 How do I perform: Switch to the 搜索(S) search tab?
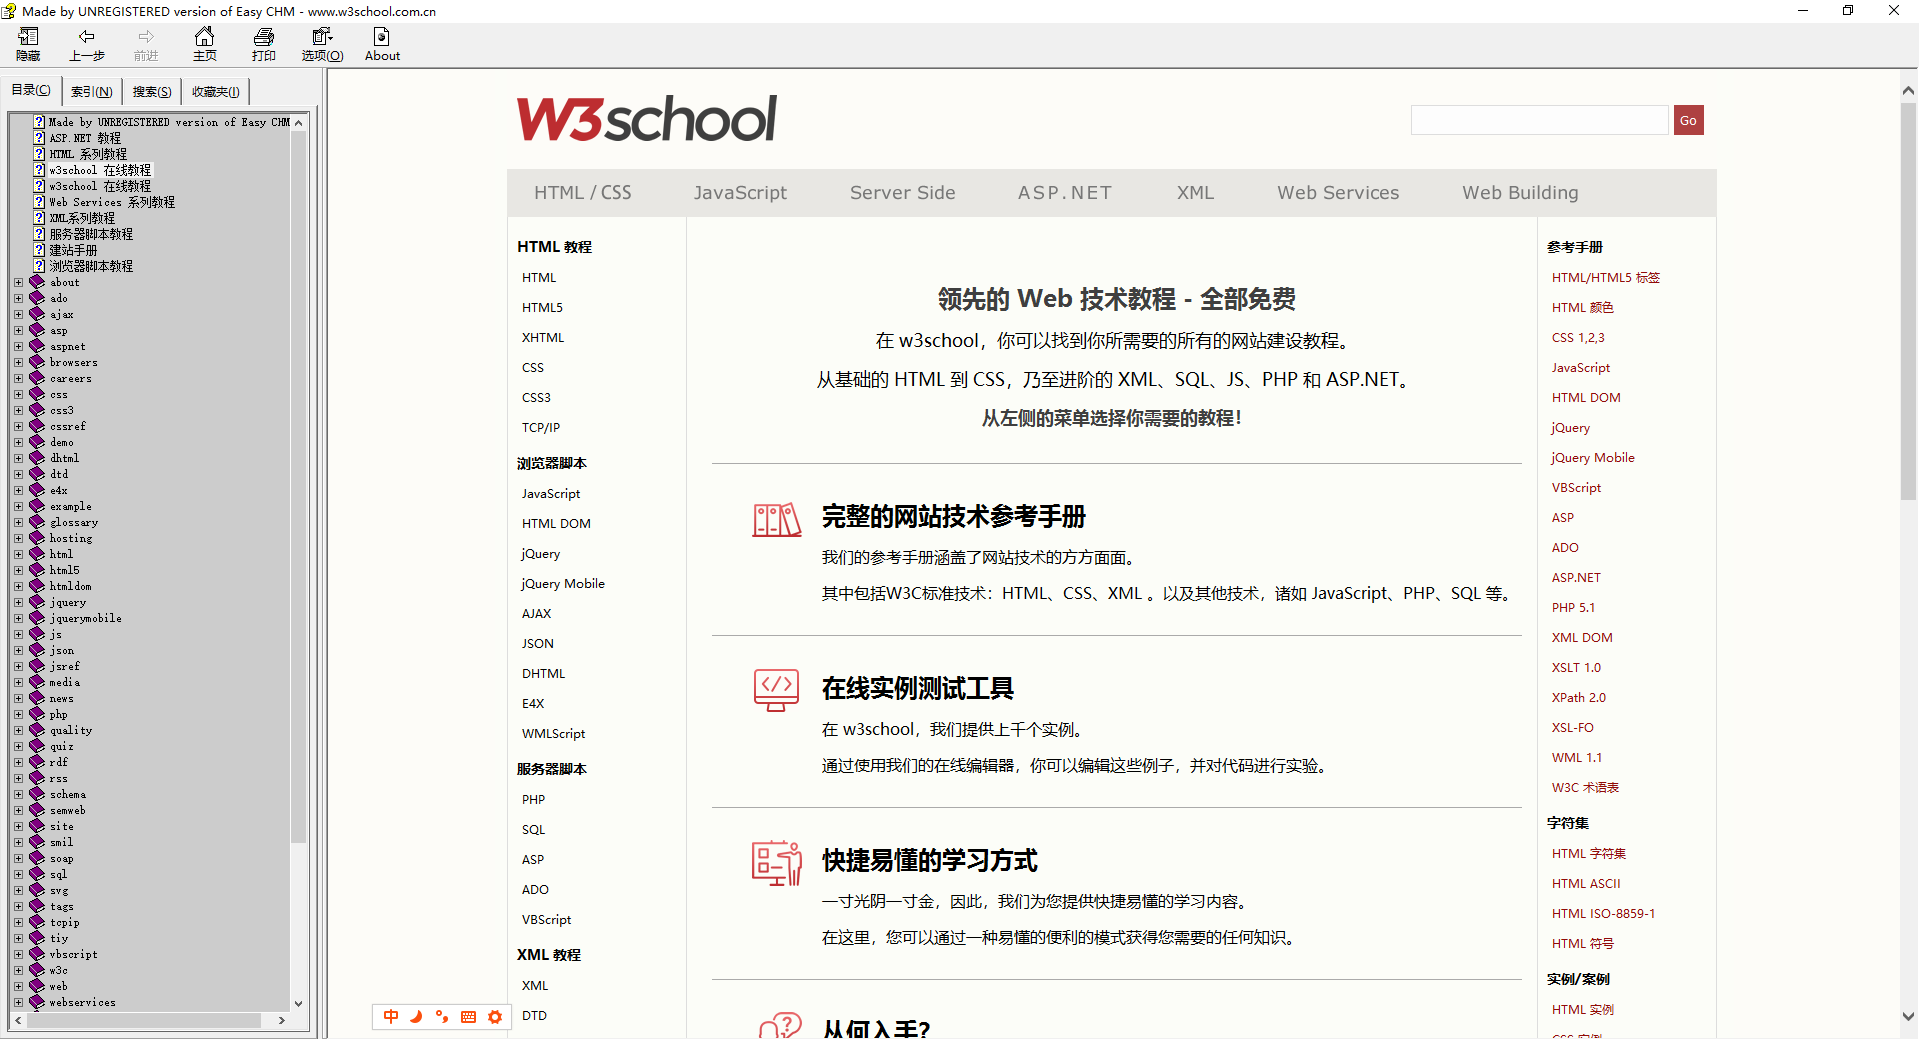[x=152, y=91]
